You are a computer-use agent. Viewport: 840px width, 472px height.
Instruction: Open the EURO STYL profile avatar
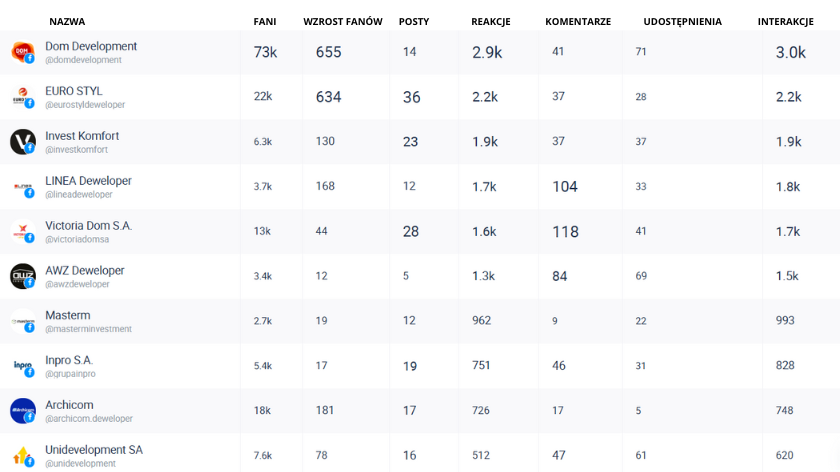click(x=22, y=97)
